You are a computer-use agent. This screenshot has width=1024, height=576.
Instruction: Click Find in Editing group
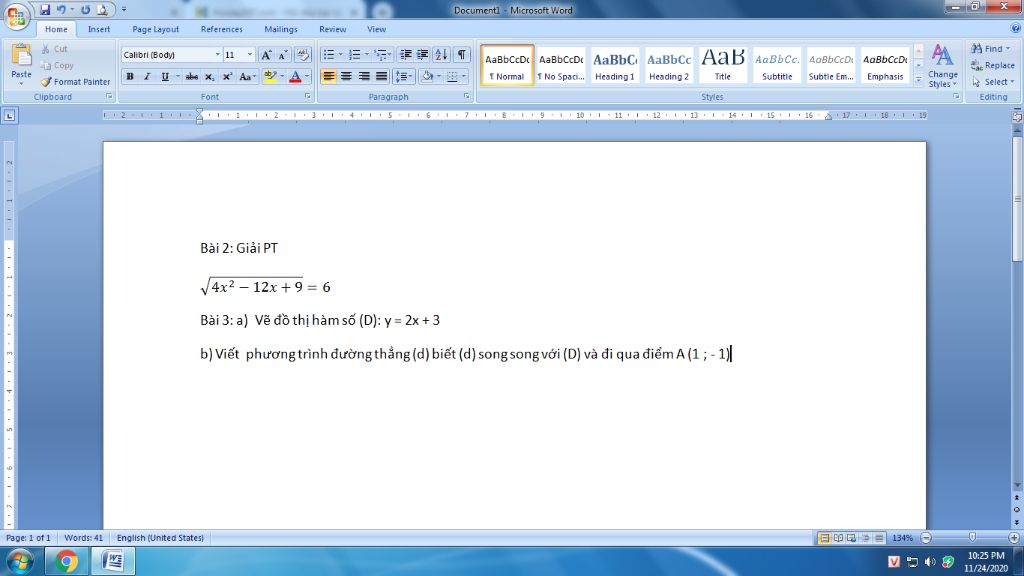pos(990,48)
